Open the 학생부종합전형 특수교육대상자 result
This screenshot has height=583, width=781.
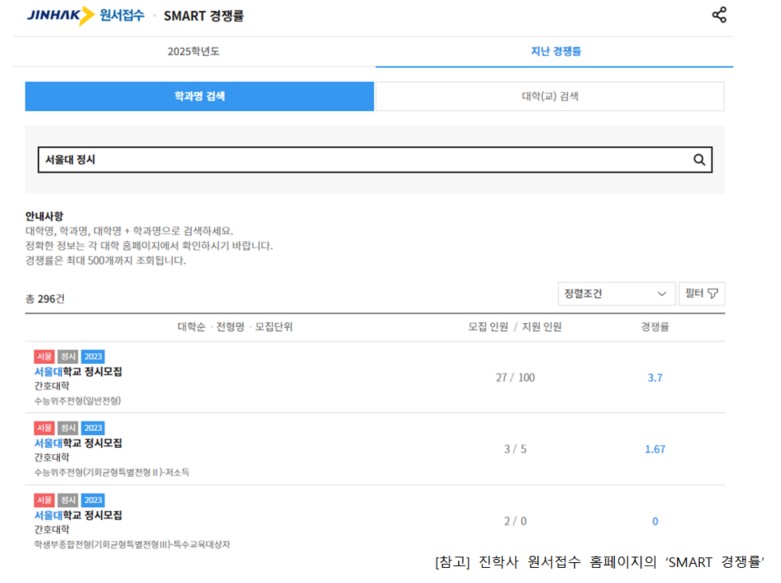click(78, 515)
